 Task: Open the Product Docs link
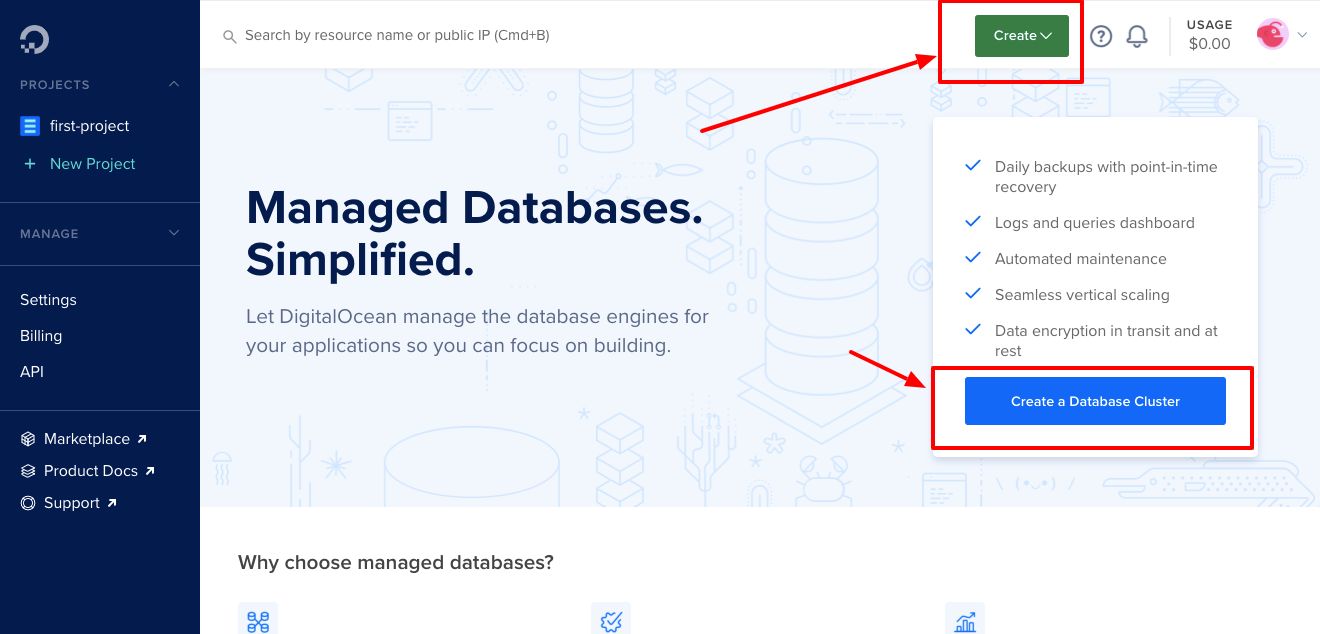click(x=91, y=471)
